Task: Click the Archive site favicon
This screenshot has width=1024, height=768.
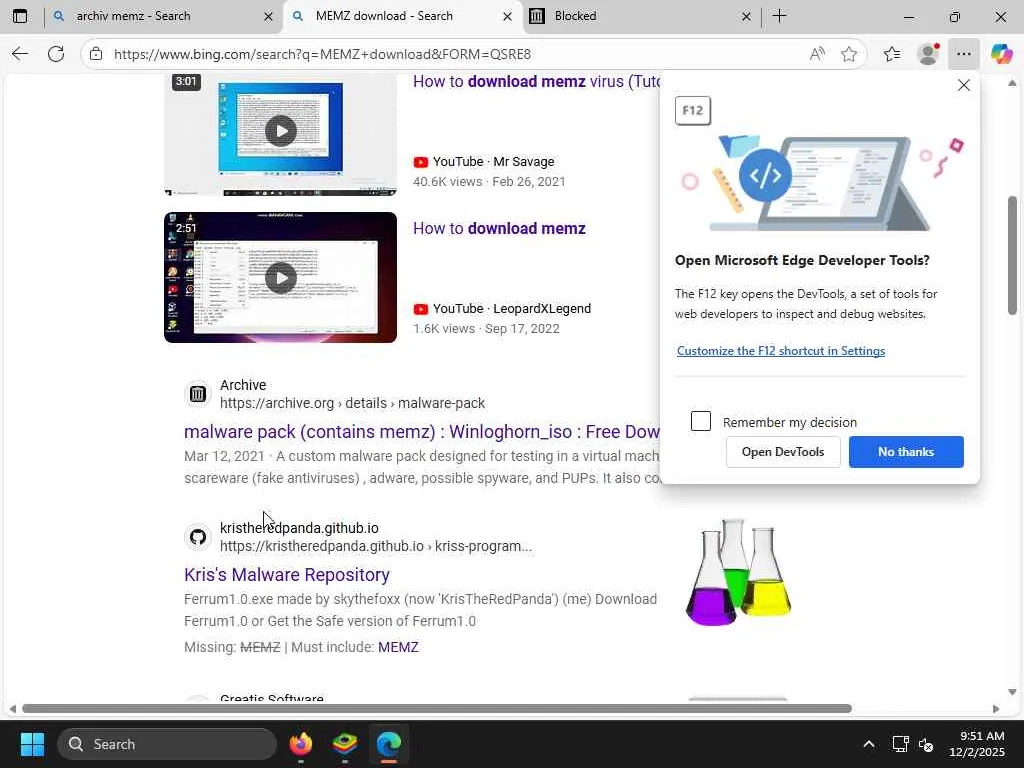Action: [198, 394]
